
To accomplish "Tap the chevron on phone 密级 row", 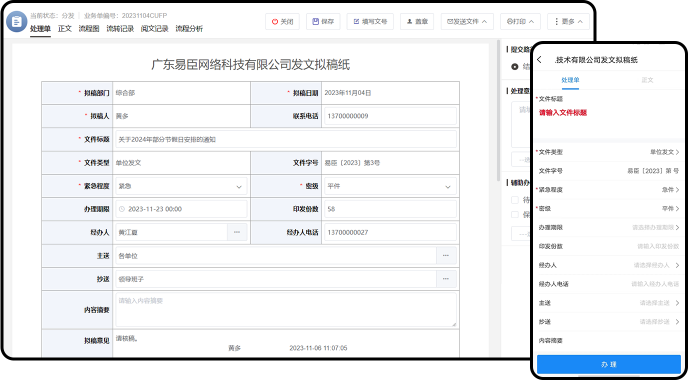I will coord(678,209).
